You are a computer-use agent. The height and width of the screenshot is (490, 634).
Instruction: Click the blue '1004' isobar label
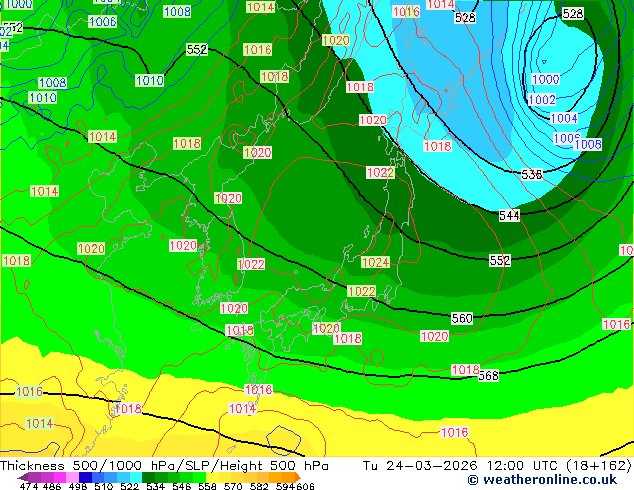pos(564,118)
